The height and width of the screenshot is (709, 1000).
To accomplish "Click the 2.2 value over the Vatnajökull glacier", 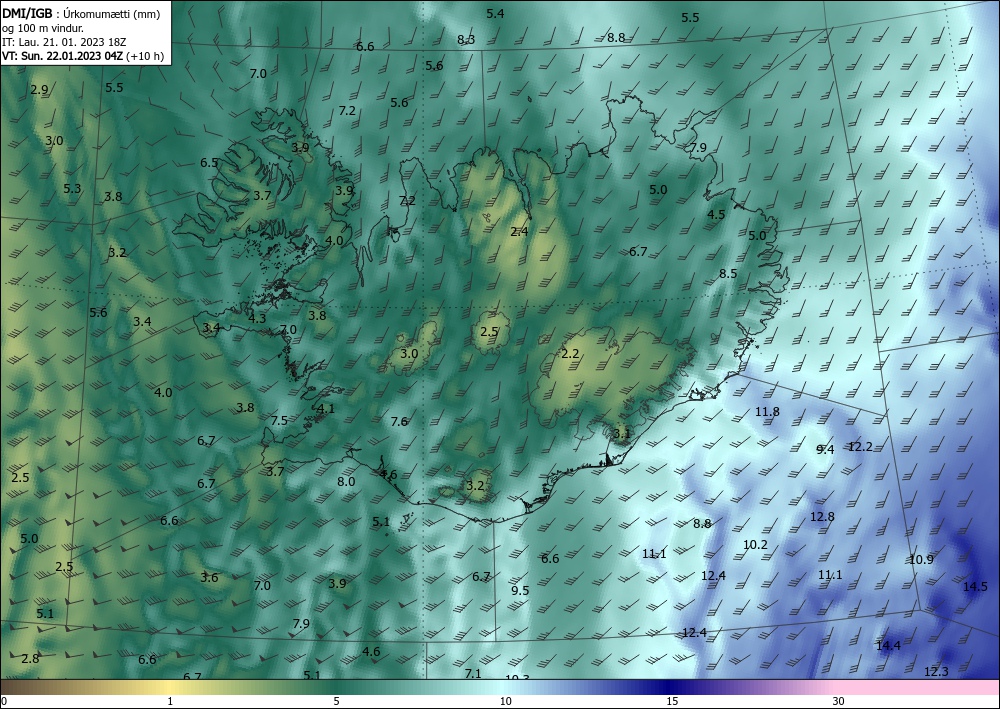I will [570, 354].
